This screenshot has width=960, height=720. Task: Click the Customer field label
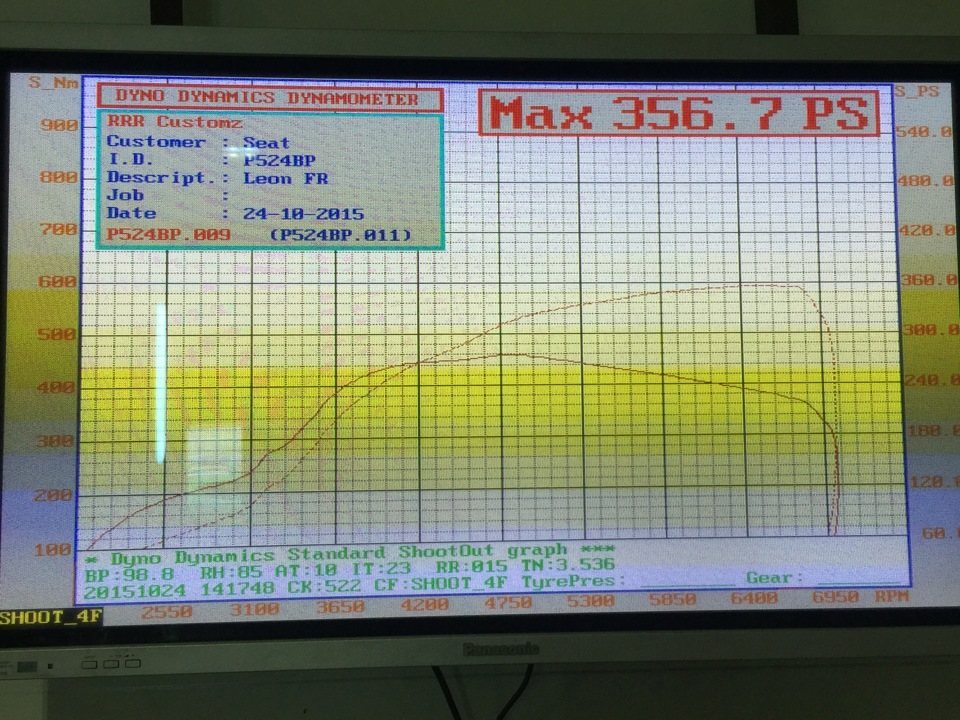[x=156, y=142]
